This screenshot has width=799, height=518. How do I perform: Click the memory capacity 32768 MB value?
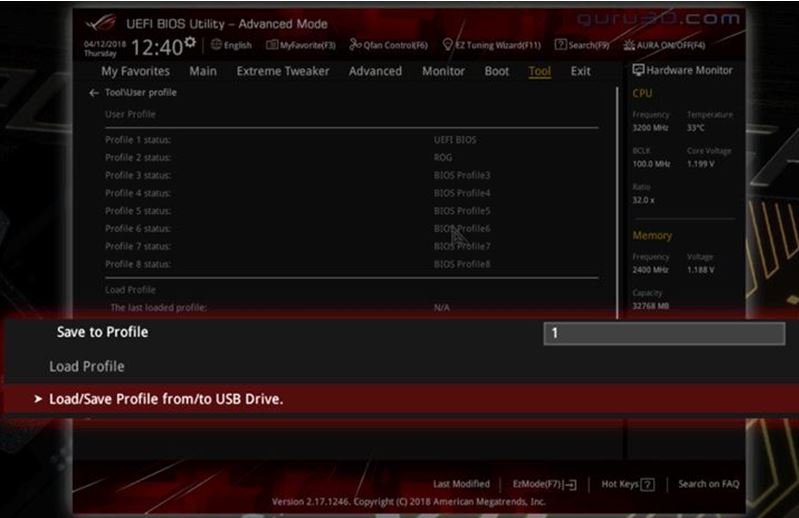651,306
